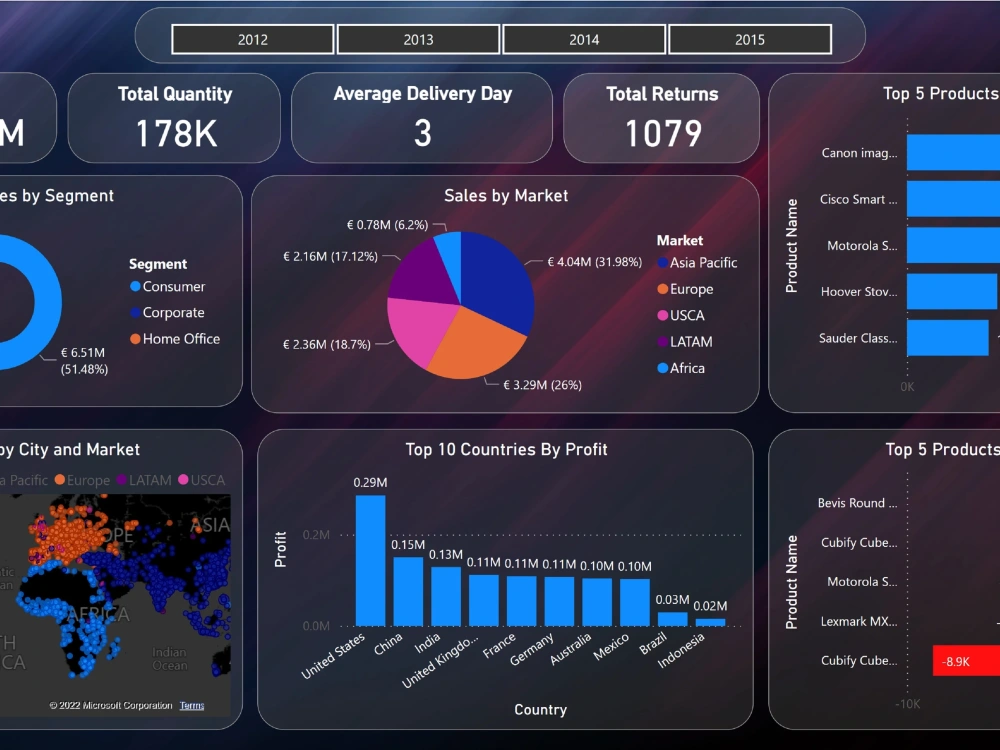The width and height of the screenshot is (1000, 750).
Task: Select the 2014 year slicer button
Action: coord(585,39)
